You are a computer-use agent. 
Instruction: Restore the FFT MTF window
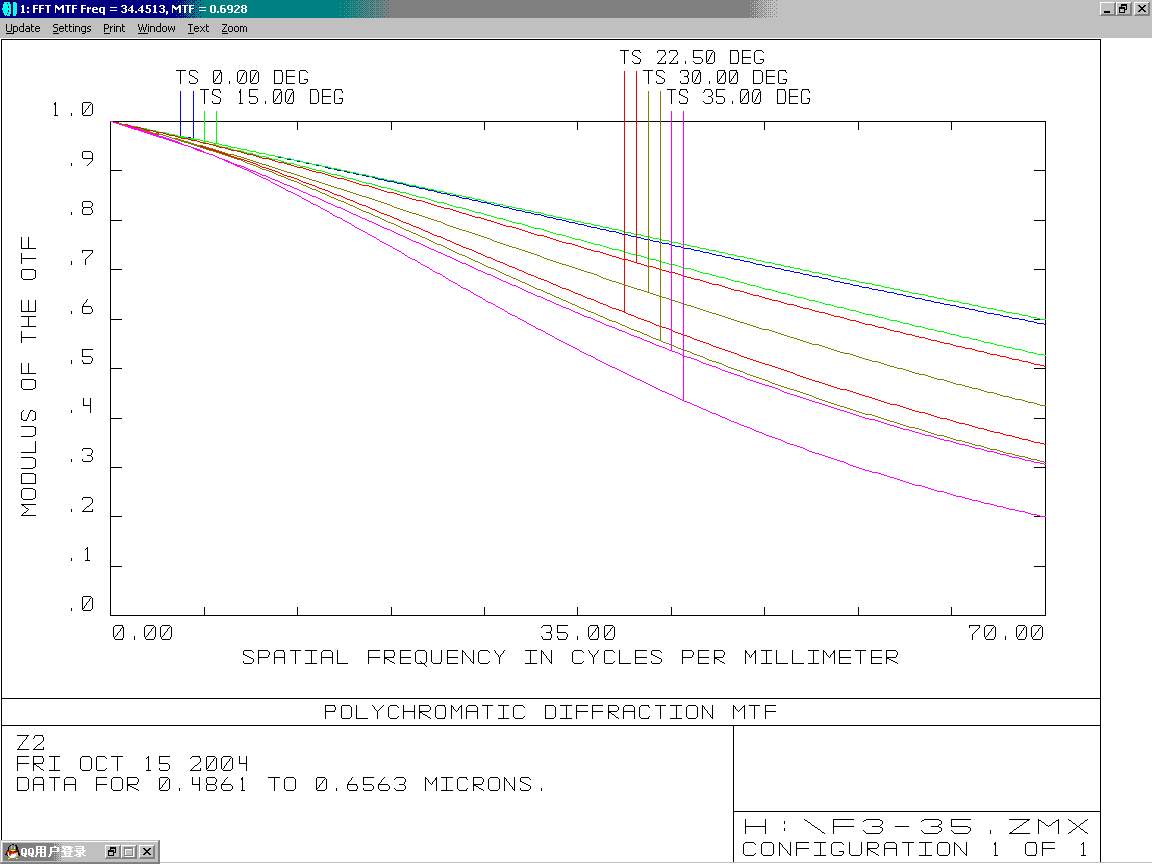(1123, 9)
